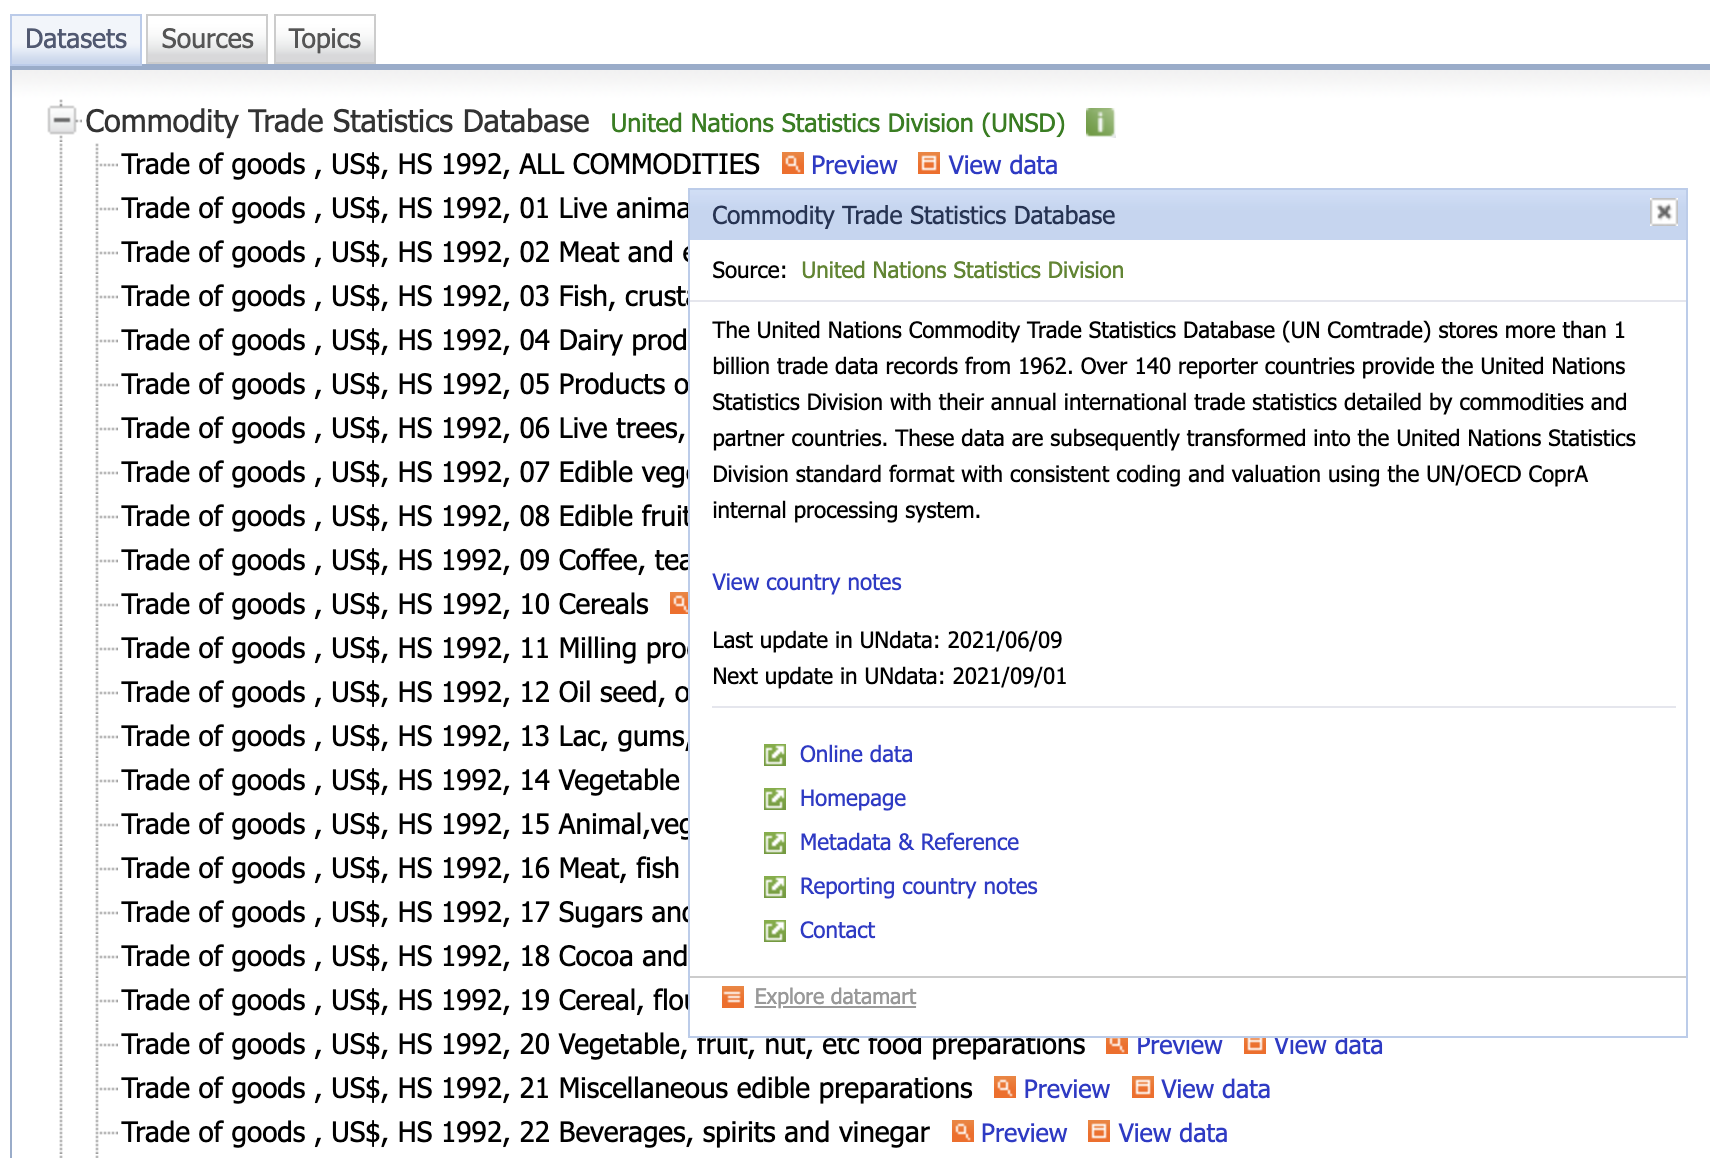
Task: Select the 07 Edible vegetables row
Action: tap(404, 472)
